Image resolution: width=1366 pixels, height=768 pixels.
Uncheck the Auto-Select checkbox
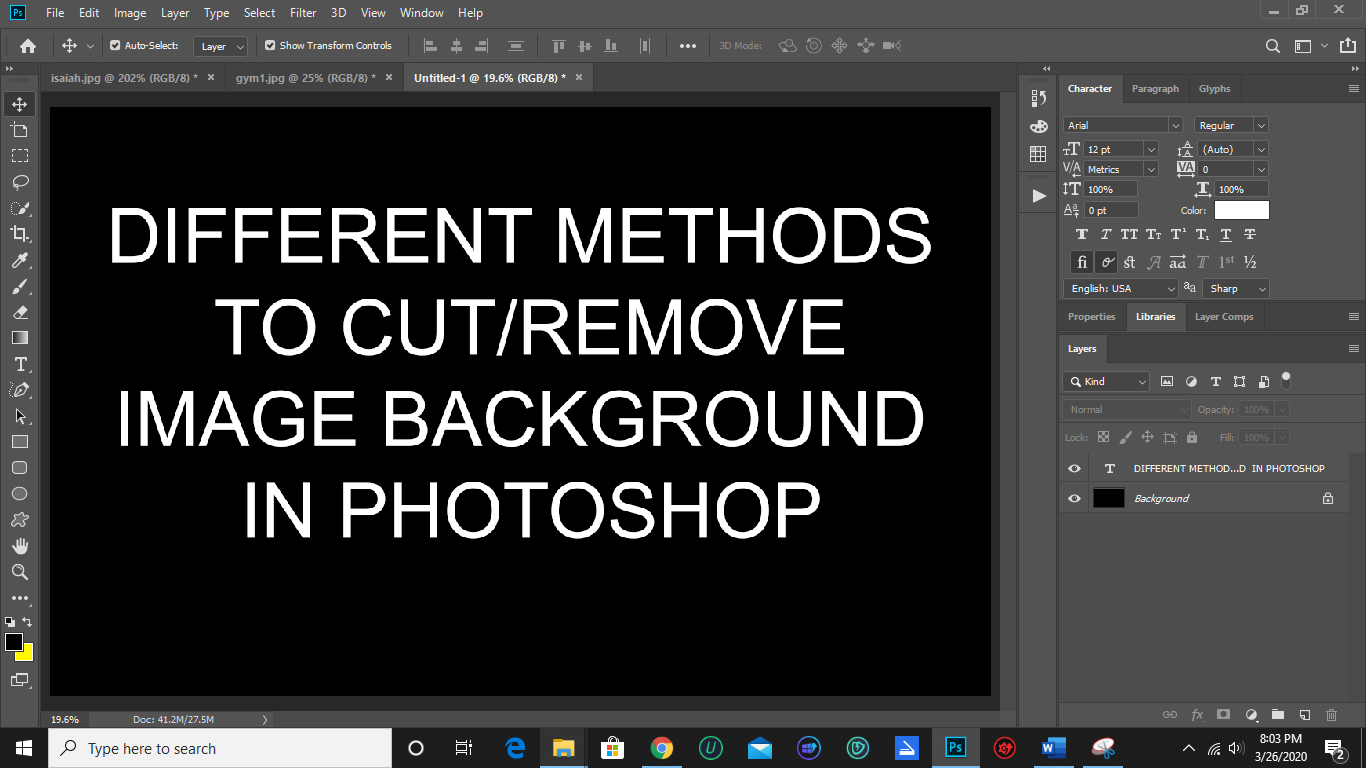tap(115, 45)
